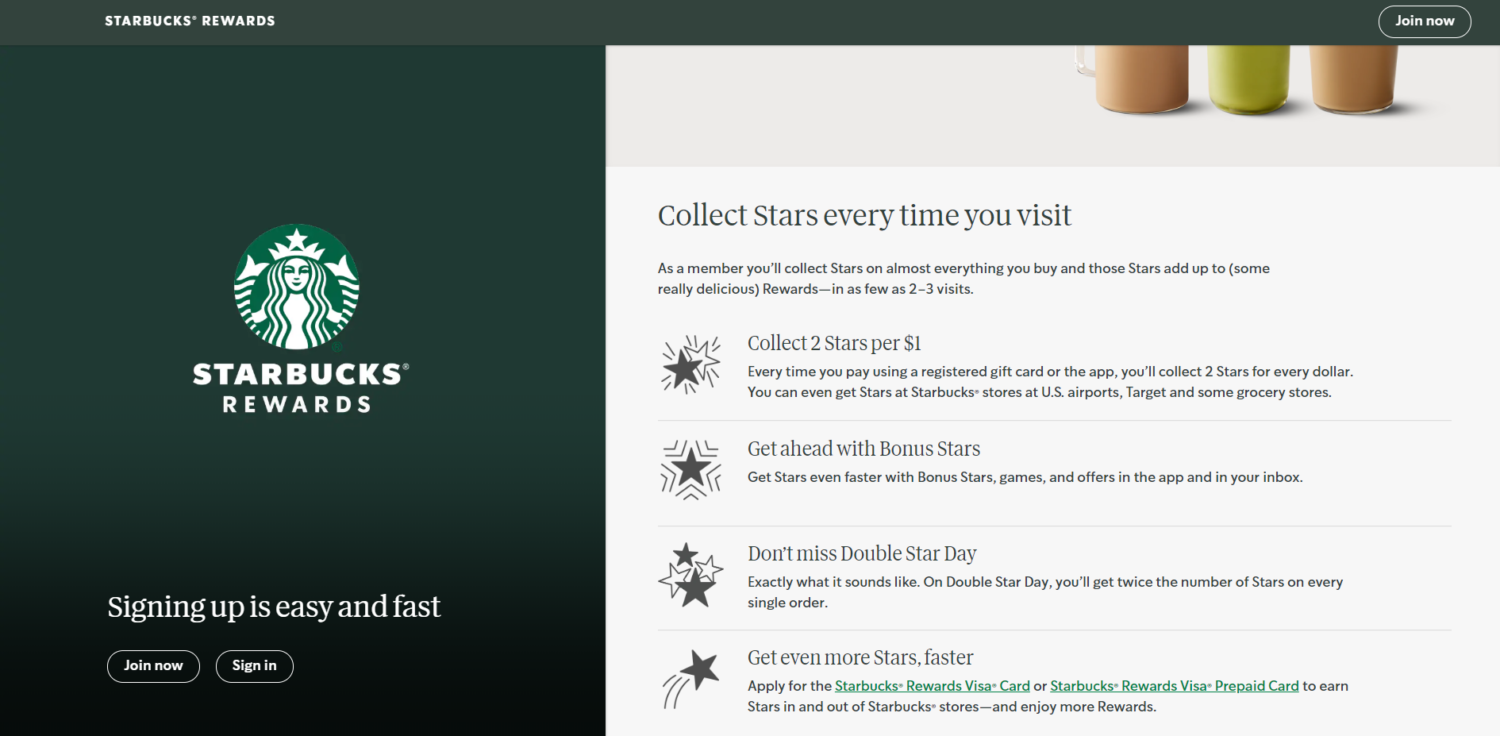Click the star burst icon beside Collect 2 Stars
The width and height of the screenshot is (1500, 736).
[x=691, y=365]
